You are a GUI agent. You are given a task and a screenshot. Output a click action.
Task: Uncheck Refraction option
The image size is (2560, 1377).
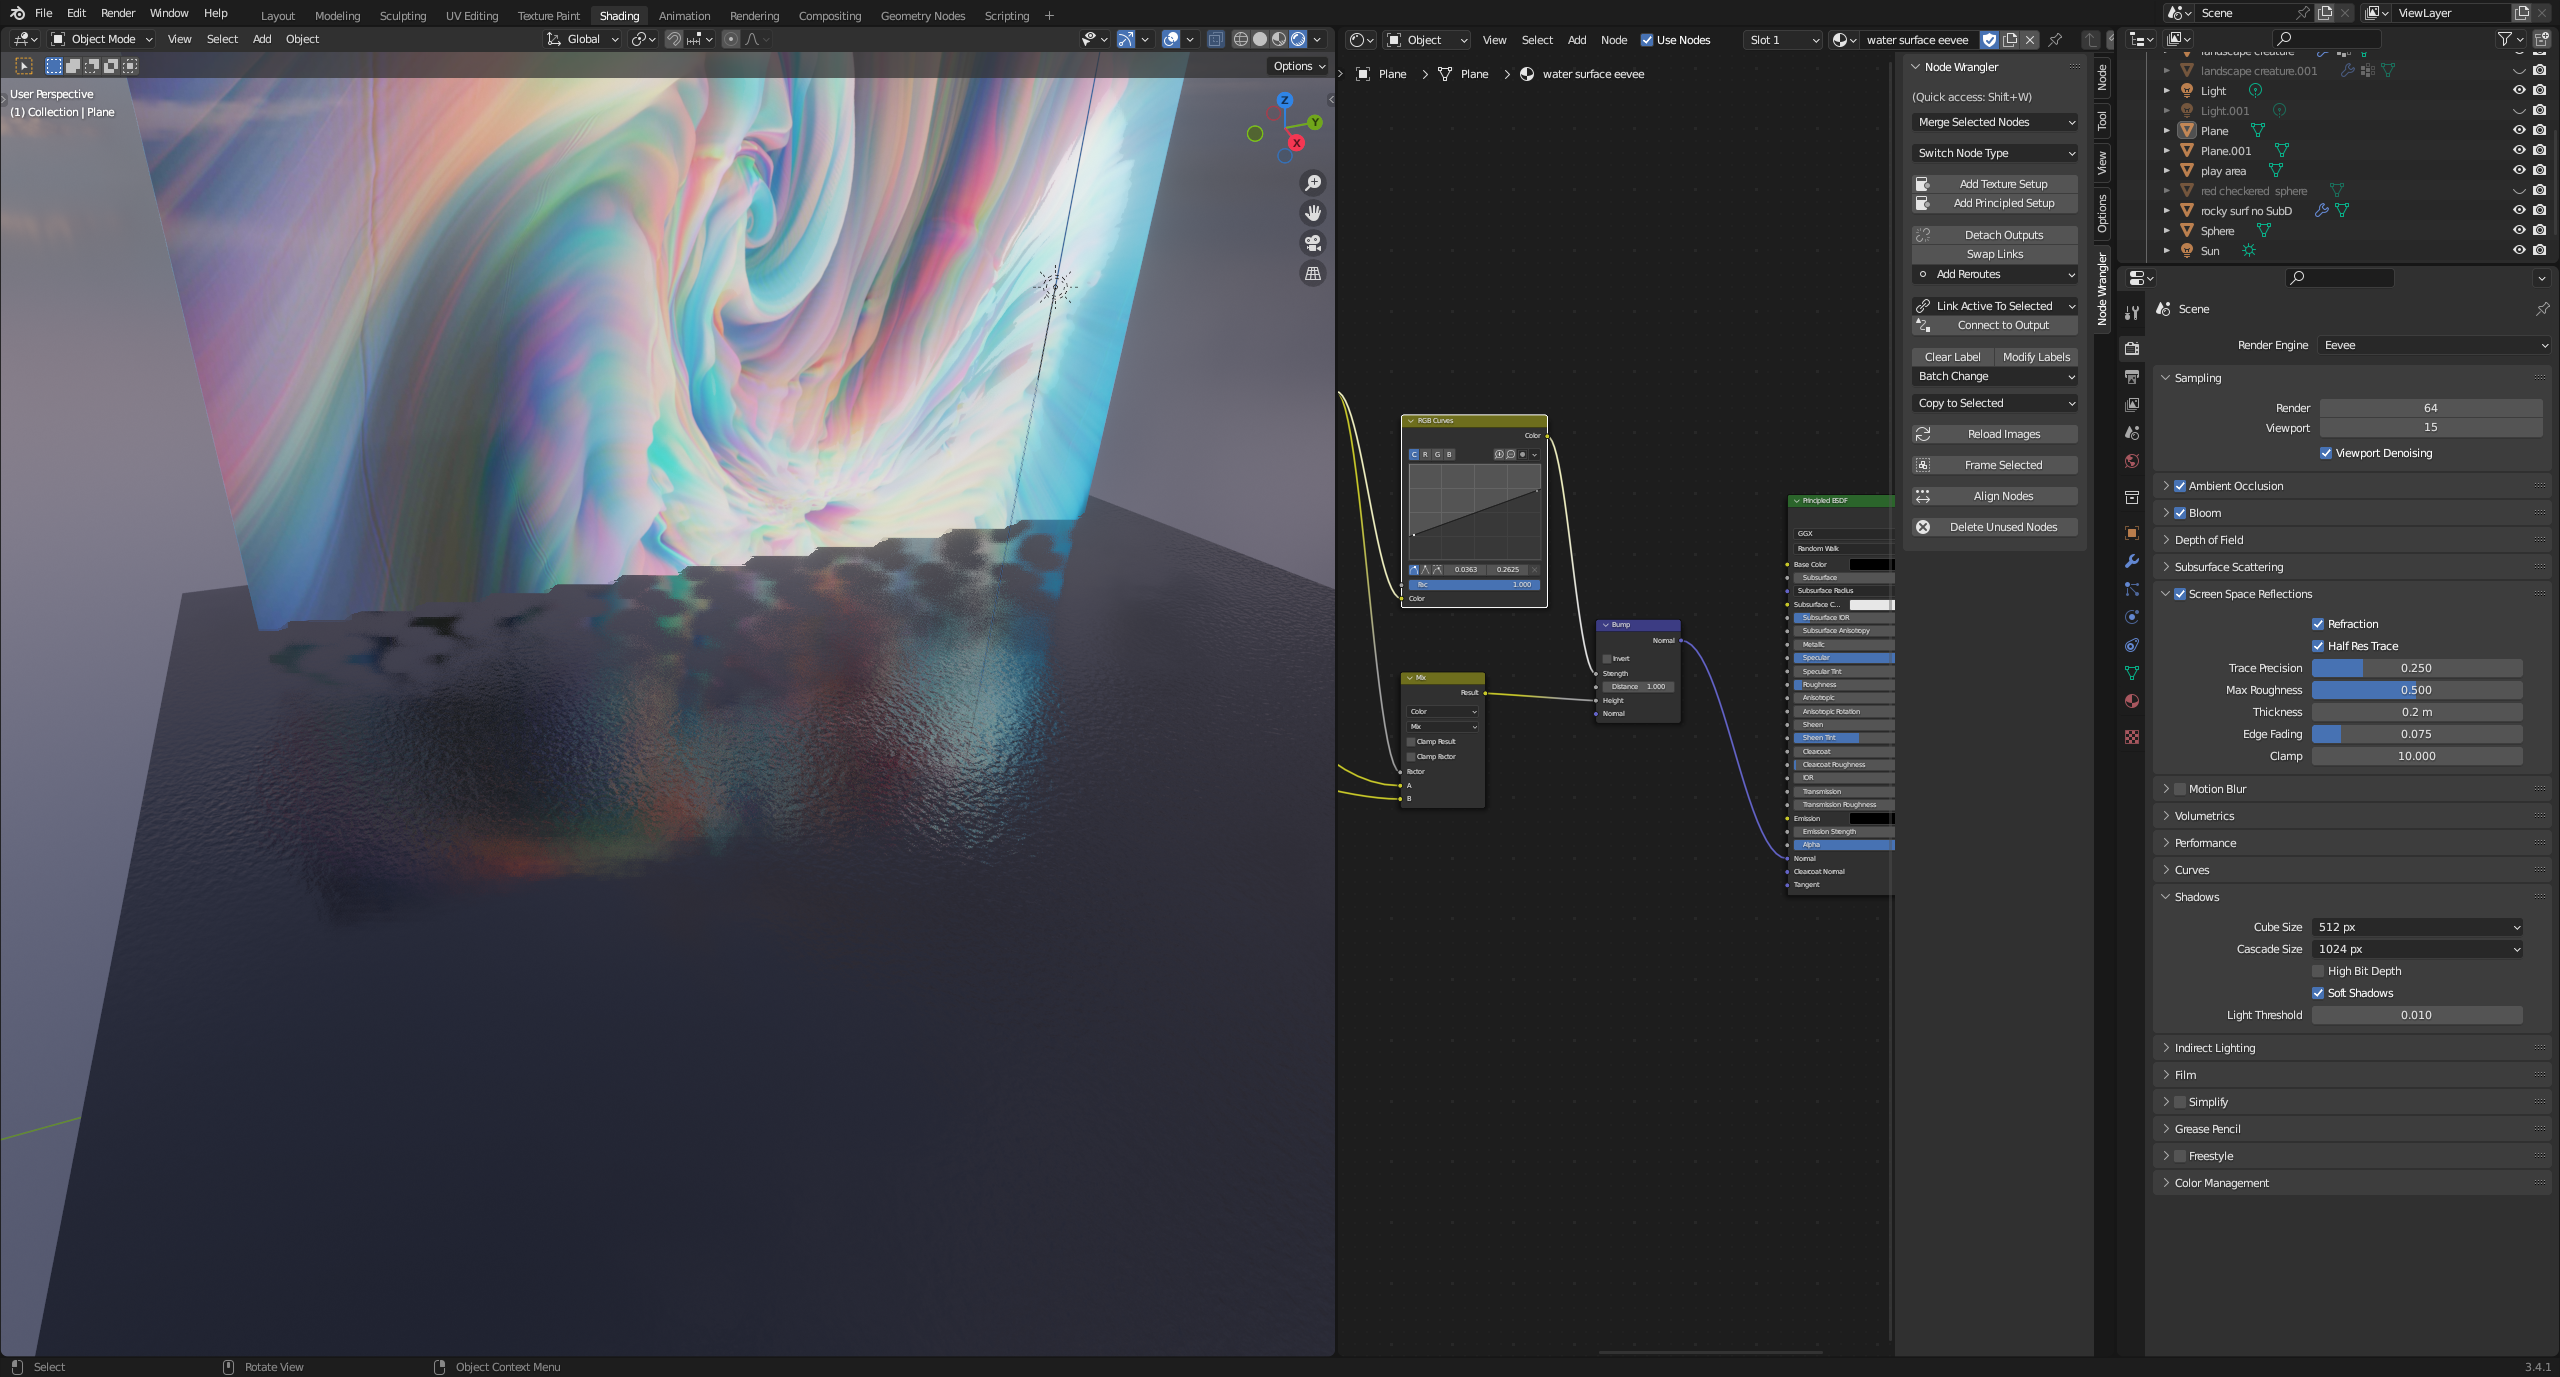coord(2317,624)
